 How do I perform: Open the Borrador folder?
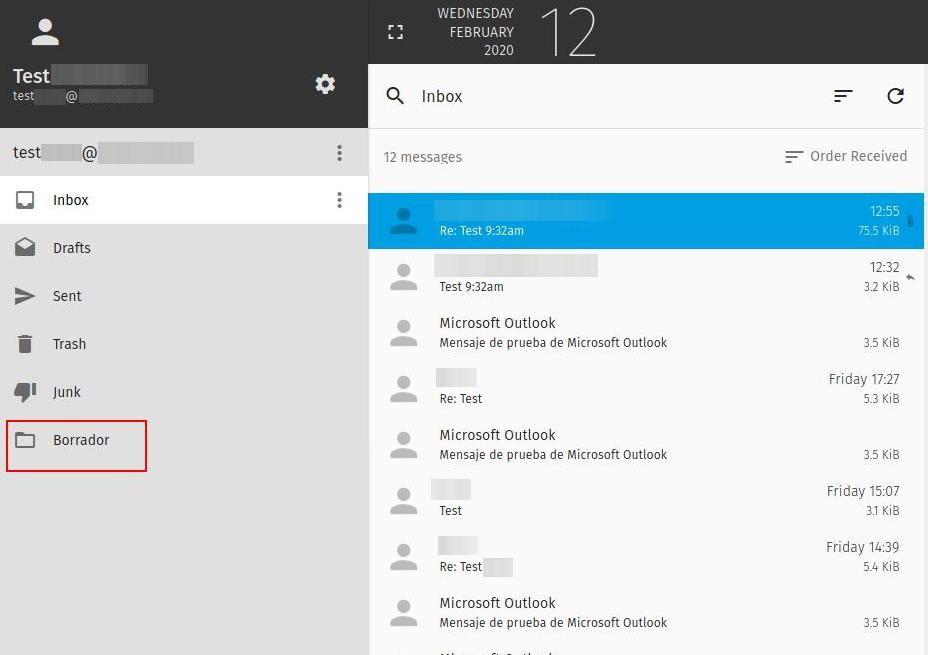click(80, 440)
